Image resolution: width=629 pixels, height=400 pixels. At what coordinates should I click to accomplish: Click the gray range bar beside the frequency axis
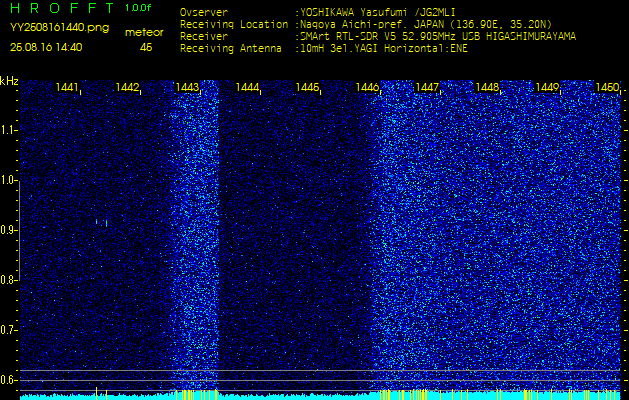[19, 230]
